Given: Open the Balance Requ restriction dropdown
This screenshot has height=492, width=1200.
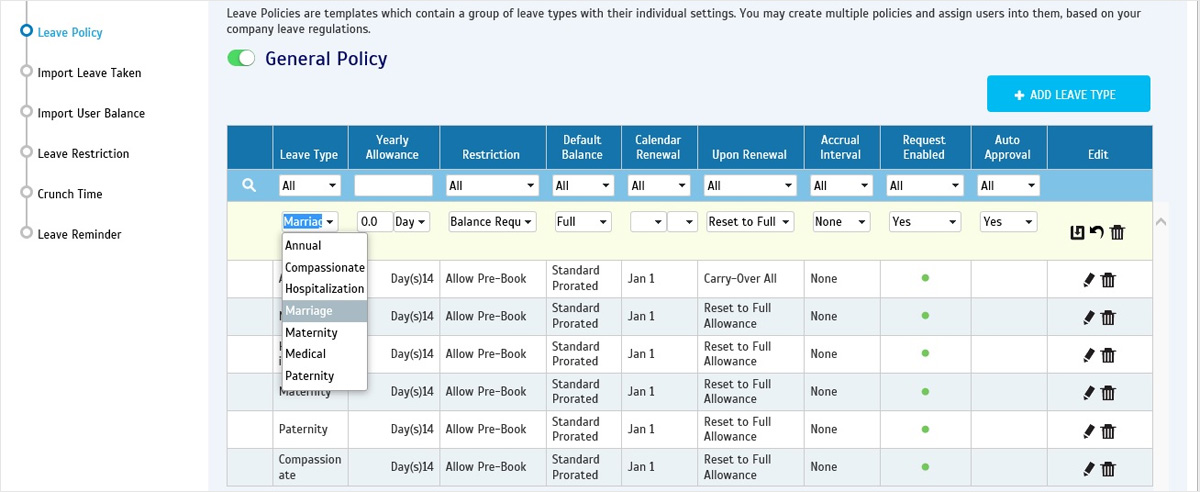Looking at the screenshot, I should (492, 222).
